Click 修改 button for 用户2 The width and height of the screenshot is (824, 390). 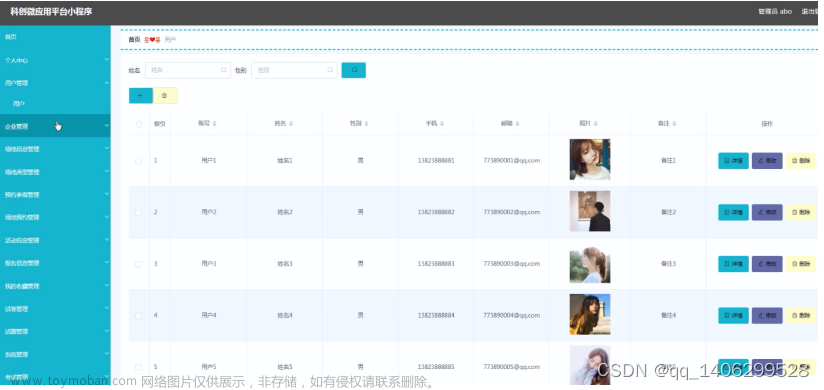pos(767,212)
